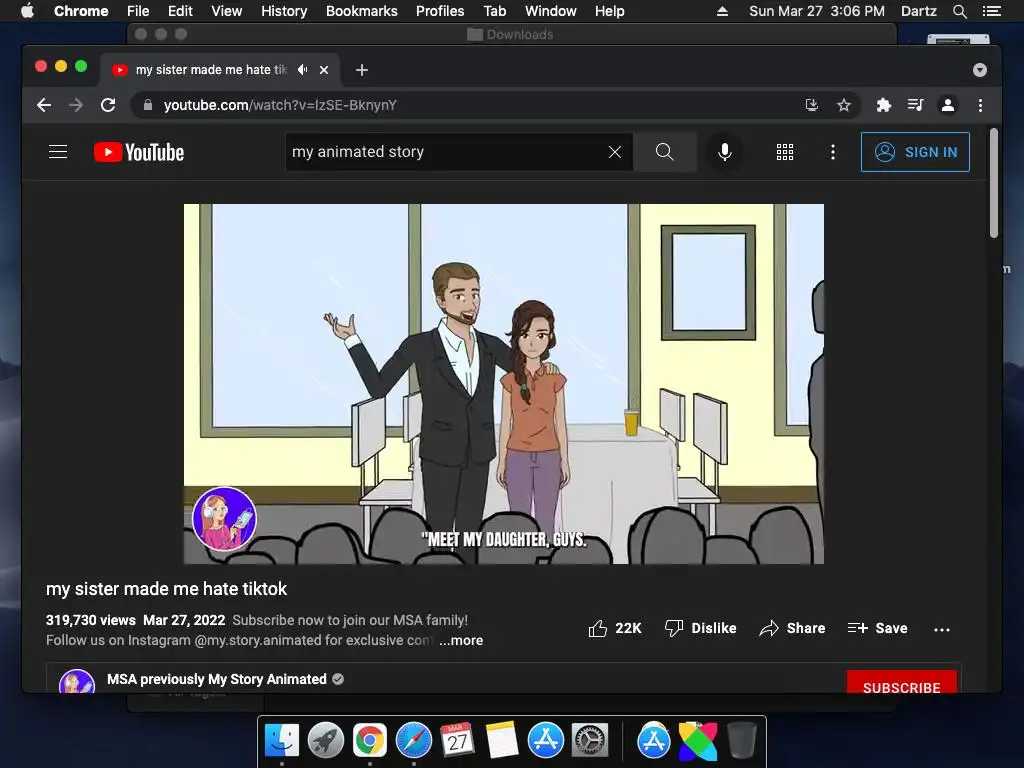Image resolution: width=1024 pixels, height=768 pixels.
Task: Dislike the video
Action: click(x=700, y=628)
